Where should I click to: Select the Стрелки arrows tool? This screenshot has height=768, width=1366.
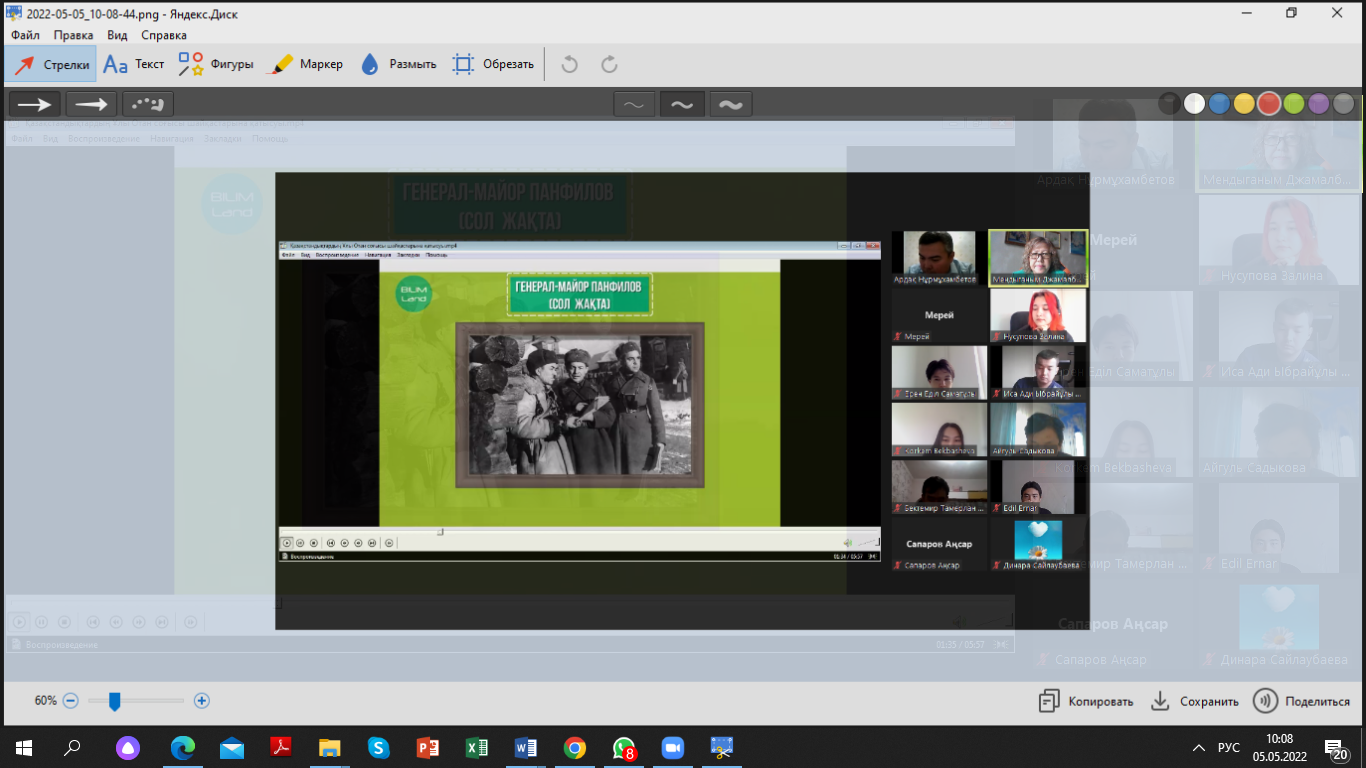click(x=51, y=64)
